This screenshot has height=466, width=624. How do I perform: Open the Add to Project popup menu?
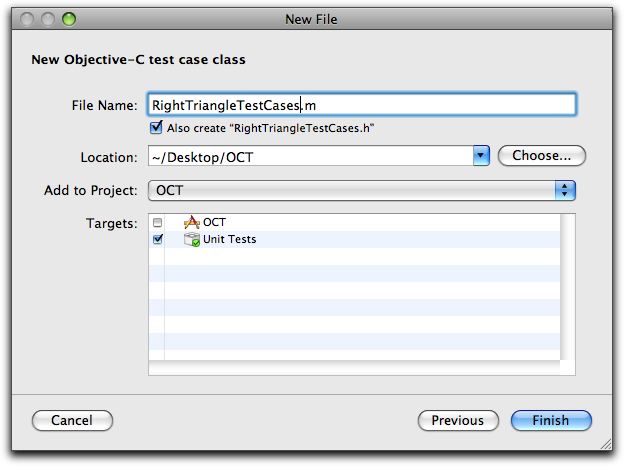(361, 191)
